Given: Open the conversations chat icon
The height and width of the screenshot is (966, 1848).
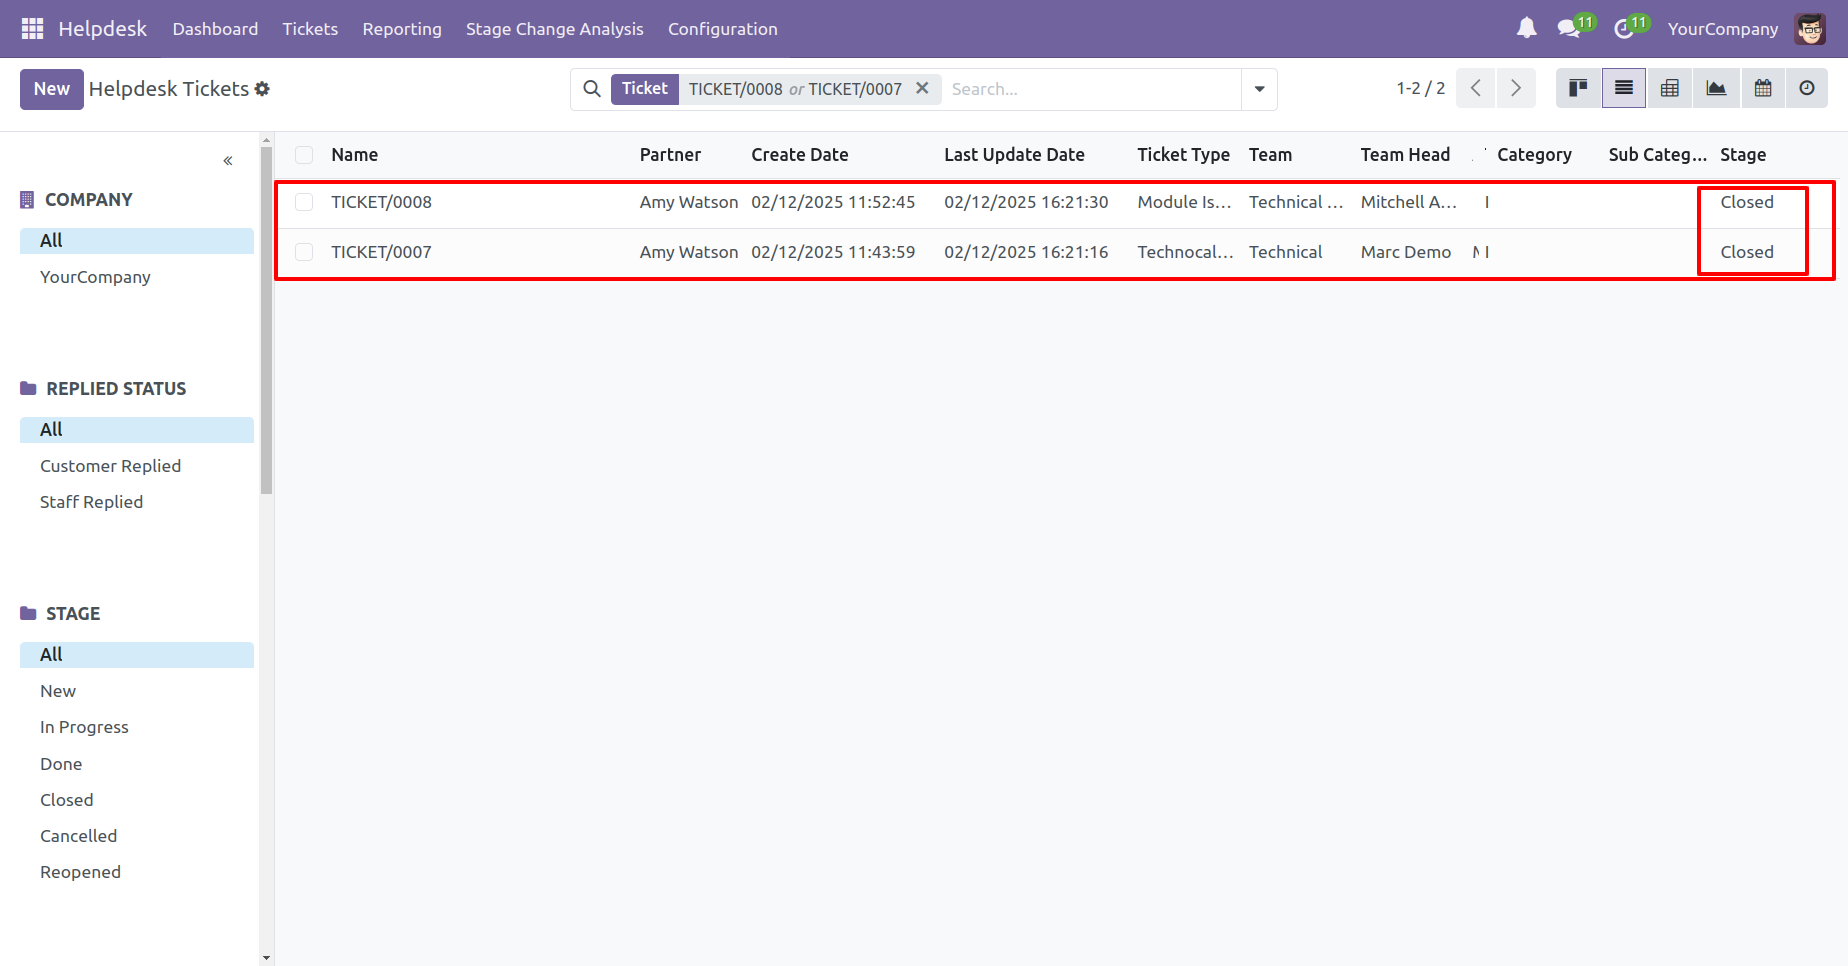Looking at the screenshot, I should click(x=1569, y=29).
